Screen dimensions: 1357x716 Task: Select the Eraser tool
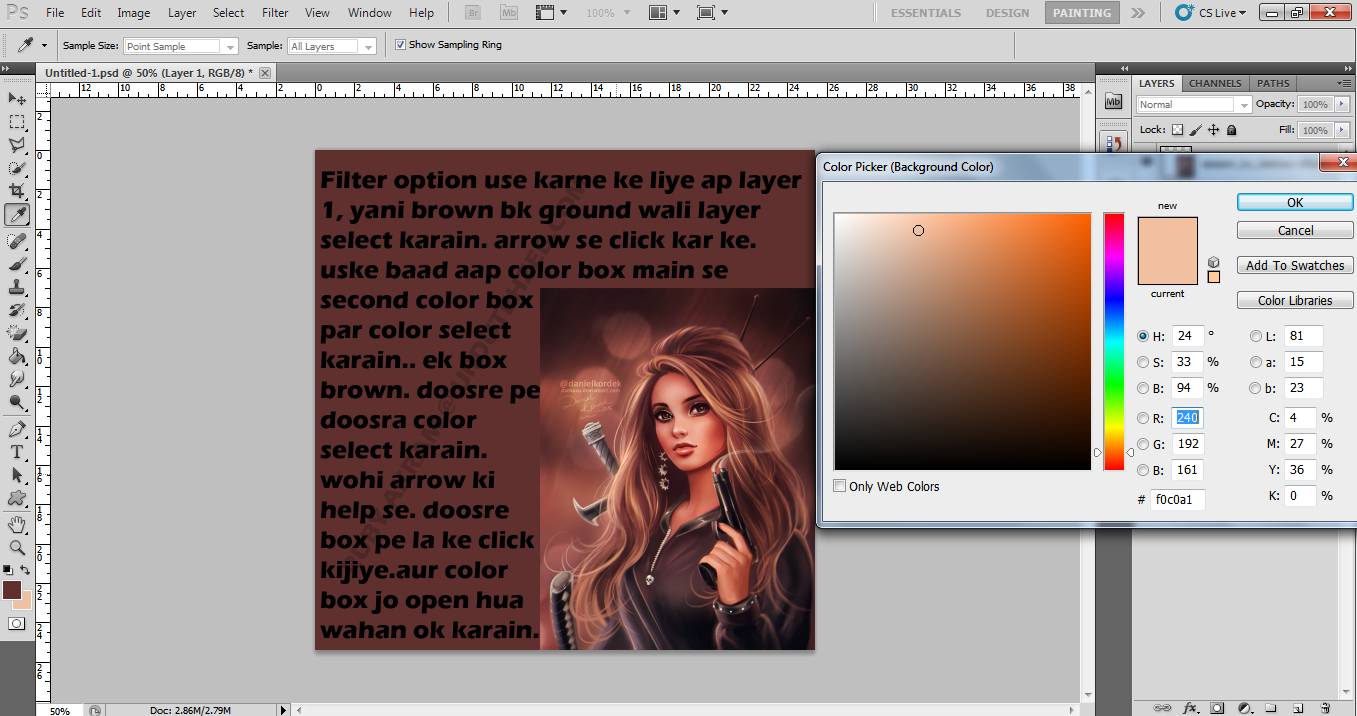(17, 333)
